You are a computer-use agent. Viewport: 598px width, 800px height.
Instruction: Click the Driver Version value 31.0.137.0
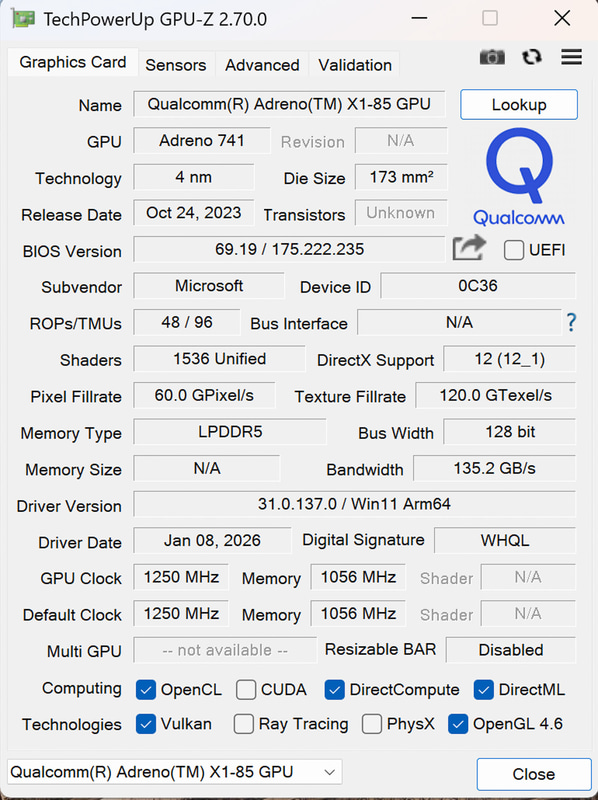pyautogui.click(x=355, y=504)
